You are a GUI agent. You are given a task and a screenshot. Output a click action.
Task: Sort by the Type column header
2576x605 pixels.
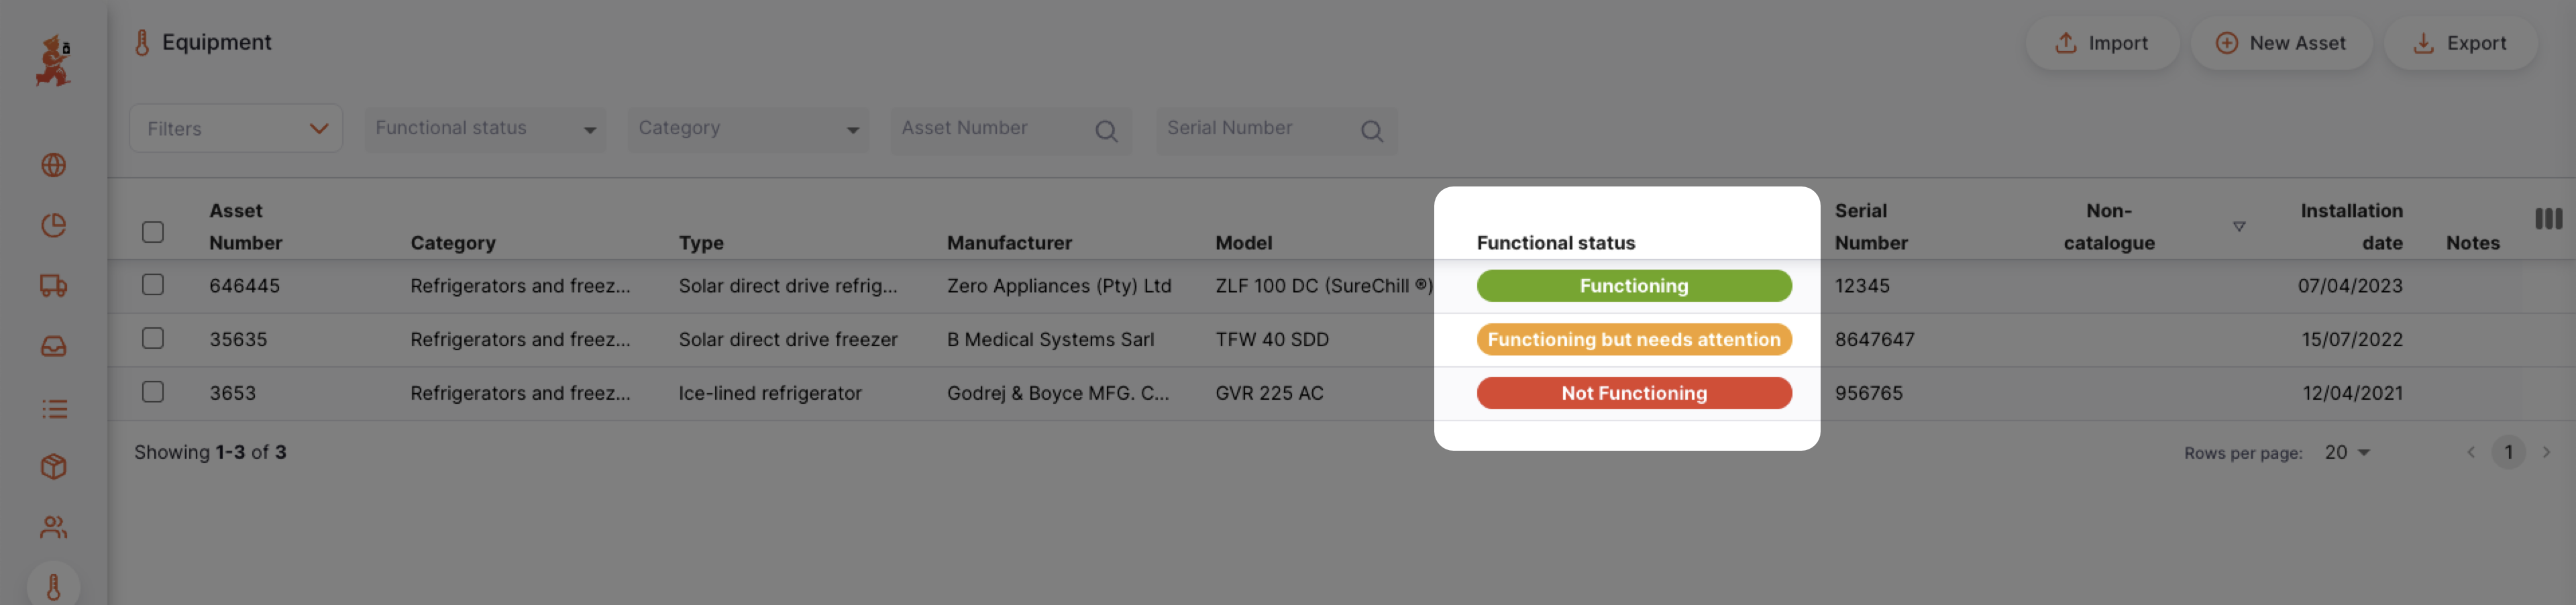point(701,243)
